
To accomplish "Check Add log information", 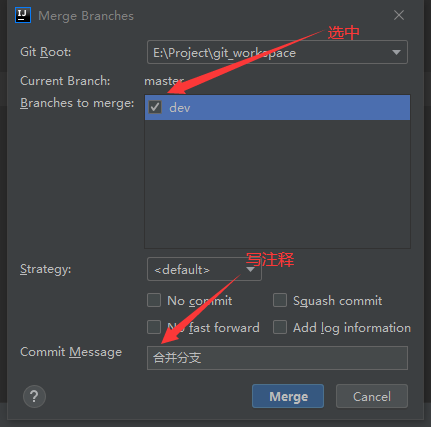I will point(280,327).
